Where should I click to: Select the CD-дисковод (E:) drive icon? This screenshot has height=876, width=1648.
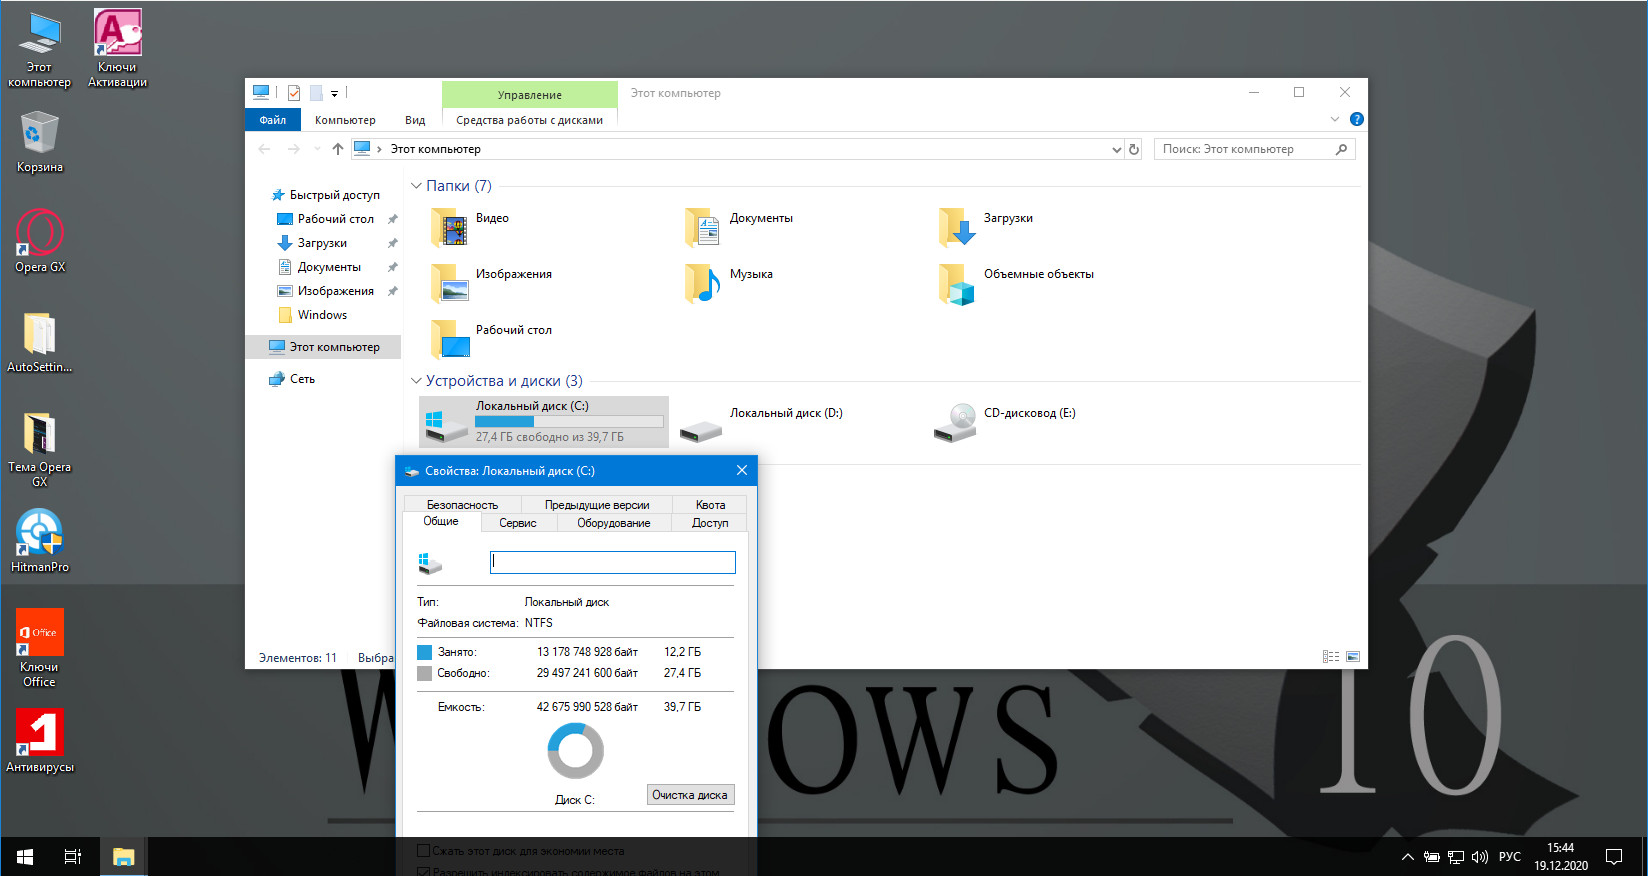[x=955, y=422]
